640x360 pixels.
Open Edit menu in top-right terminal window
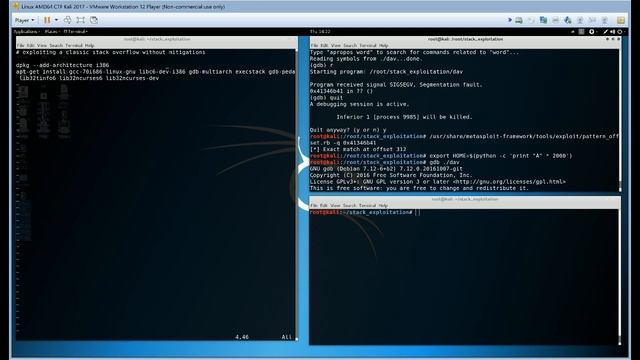(x=324, y=46)
